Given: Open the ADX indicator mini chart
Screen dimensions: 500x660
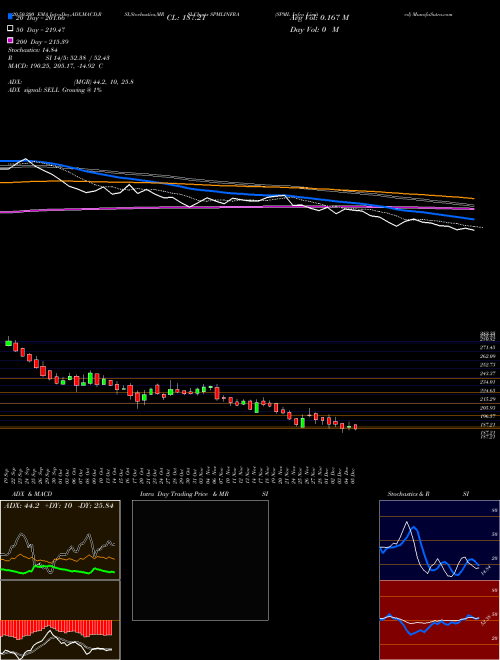Looking at the screenshot, I should [60, 540].
